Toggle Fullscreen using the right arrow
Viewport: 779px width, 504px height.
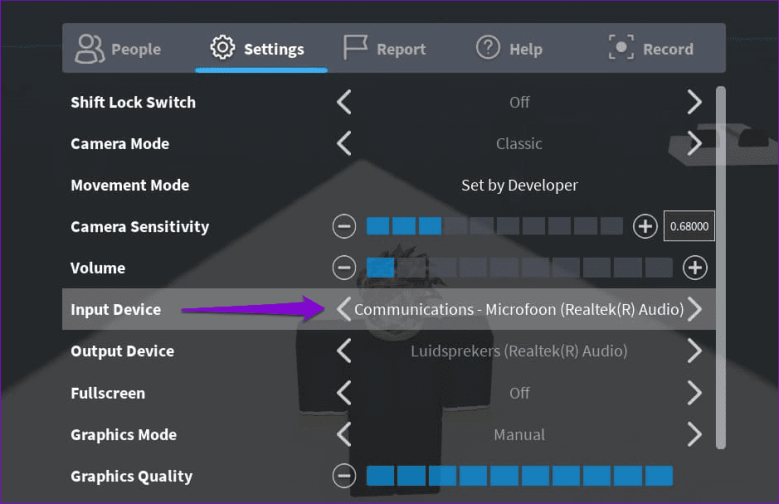(695, 393)
